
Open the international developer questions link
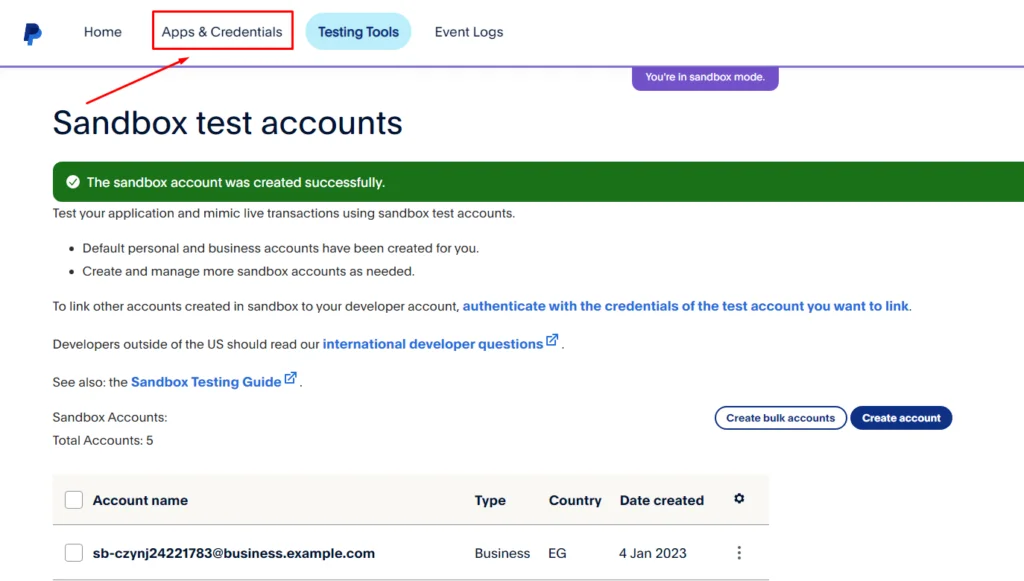[x=433, y=344]
